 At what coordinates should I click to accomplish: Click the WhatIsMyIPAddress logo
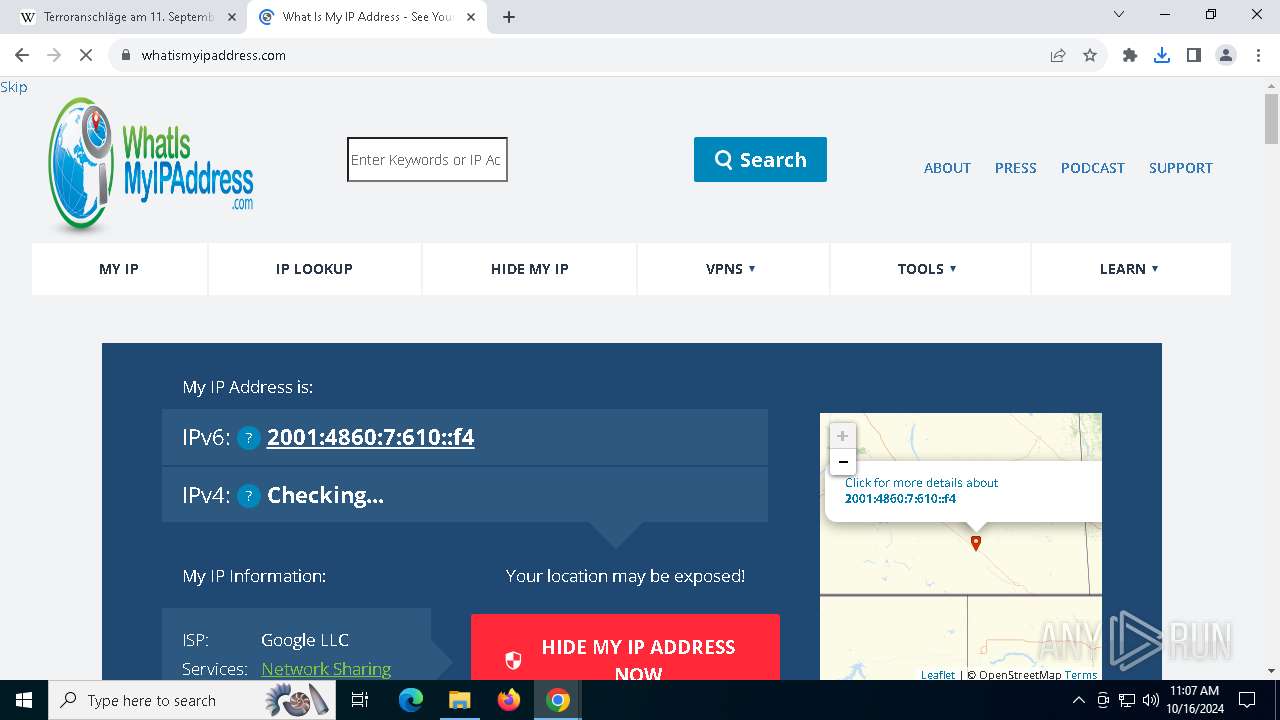click(x=151, y=165)
